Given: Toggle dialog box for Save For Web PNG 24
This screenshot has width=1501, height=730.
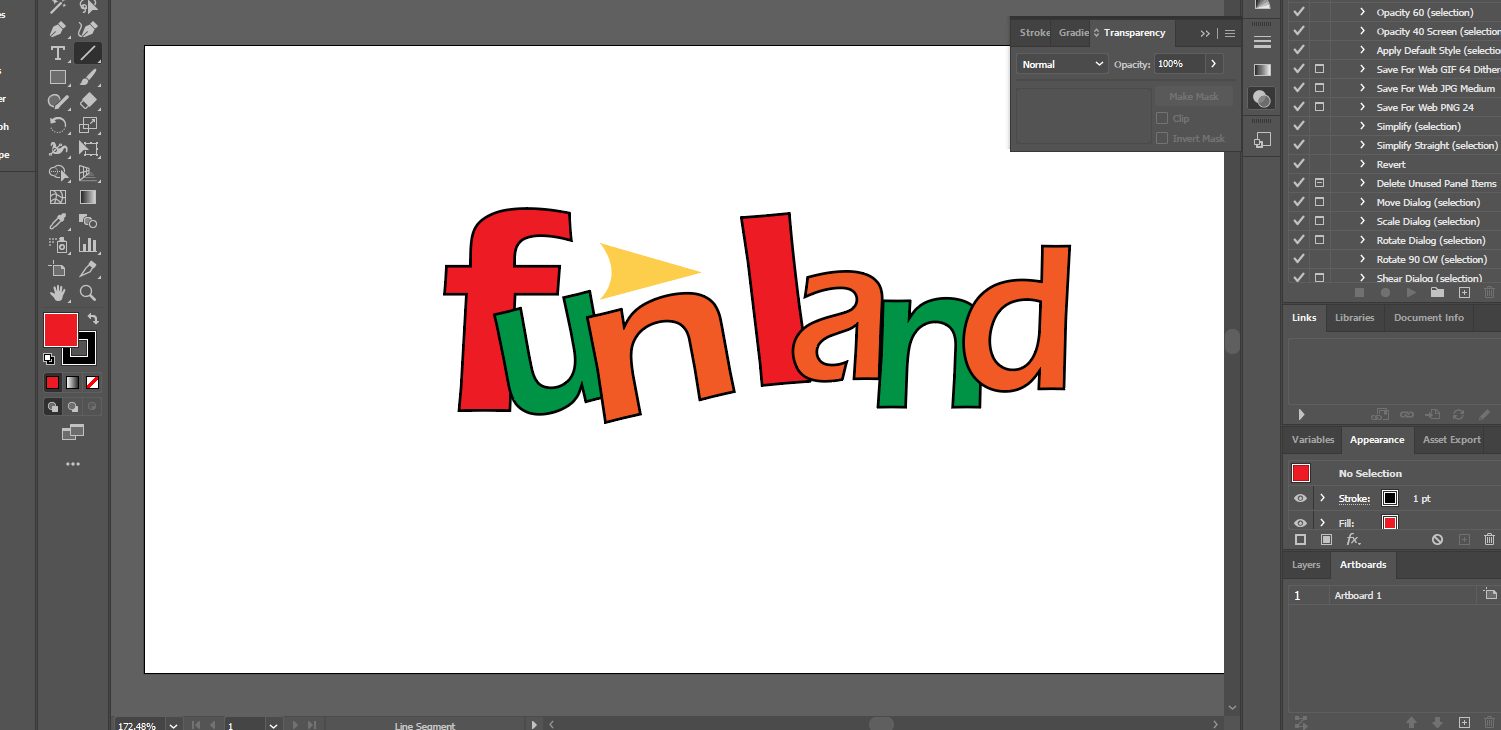Looking at the screenshot, I should (x=1319, y=107).
